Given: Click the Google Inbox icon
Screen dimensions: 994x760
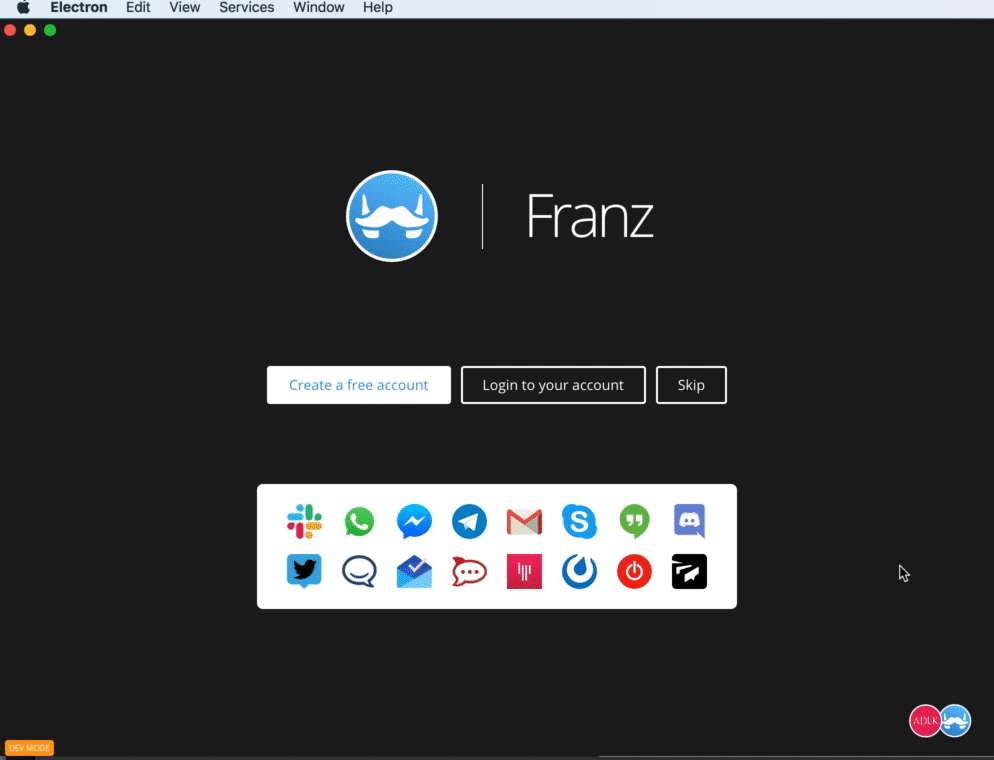Looking at the screenshot, I should tap(415, 571).
